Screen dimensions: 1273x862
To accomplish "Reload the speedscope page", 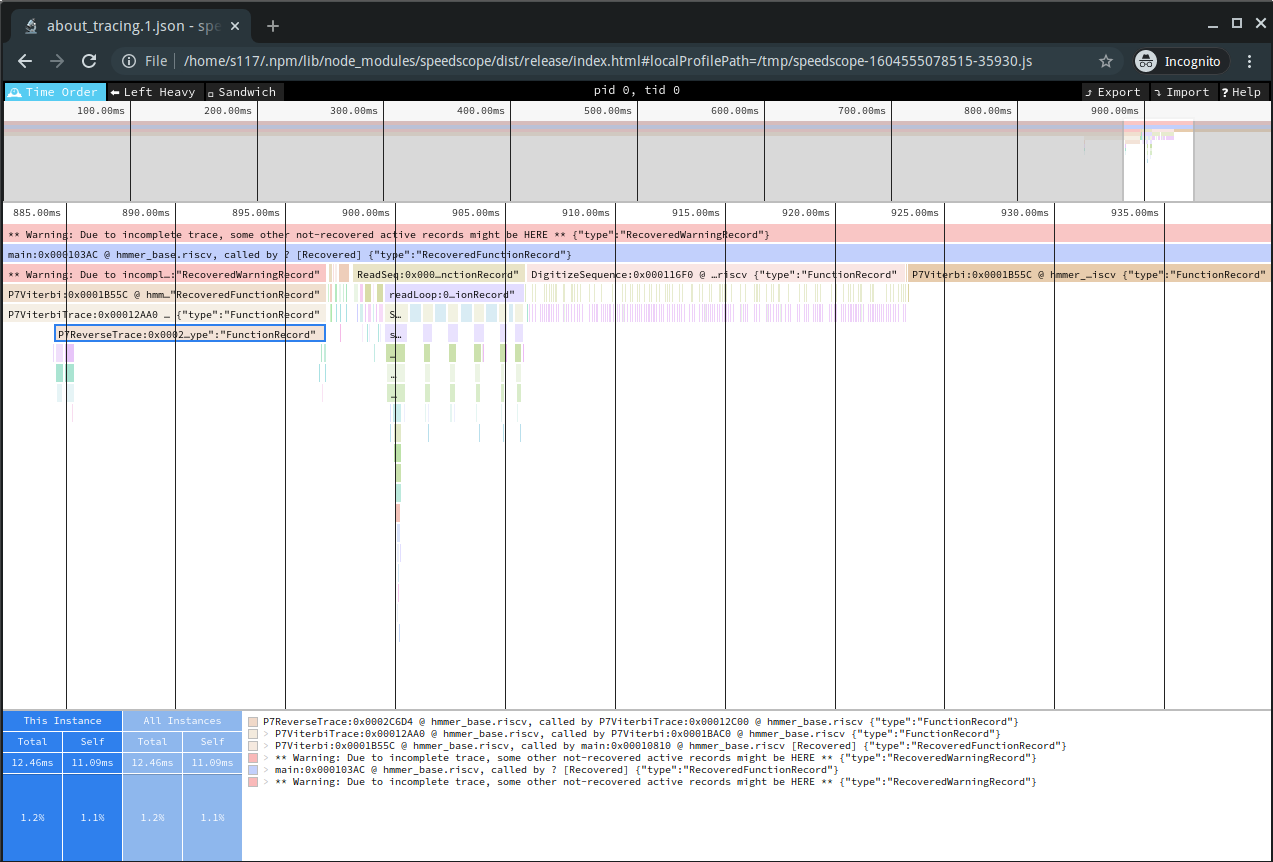I will pyautogui.click(x=89, y=61).
